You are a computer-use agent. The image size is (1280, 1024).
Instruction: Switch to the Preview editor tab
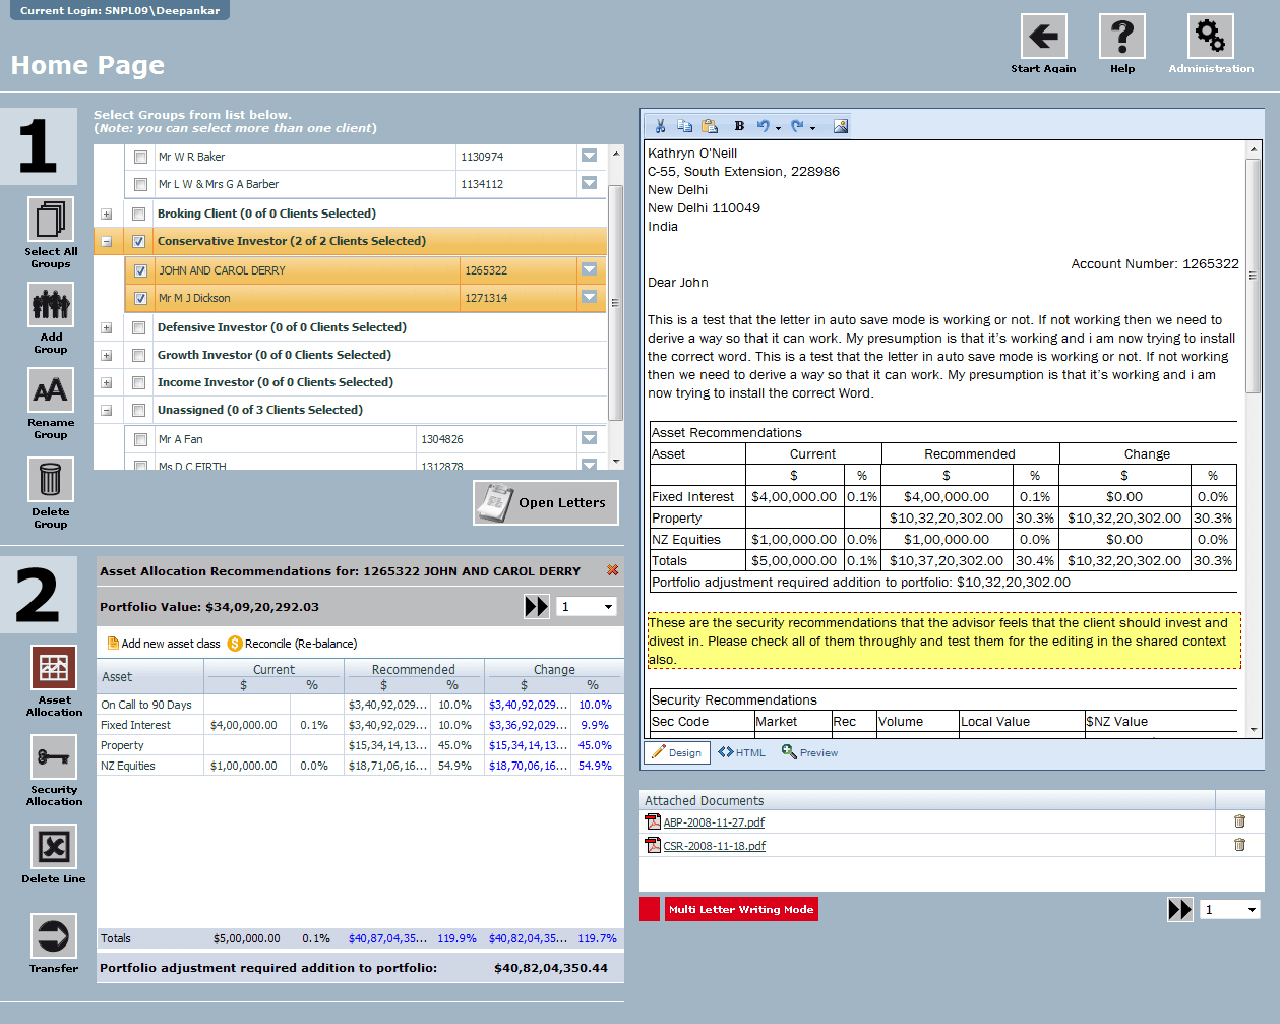[x=810, y=752]
